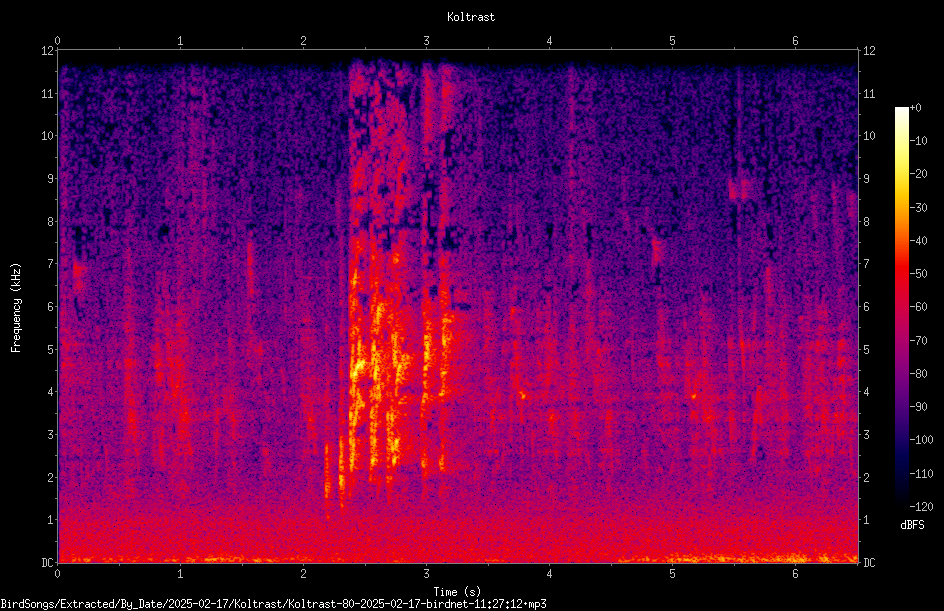The width and height of the screenshot is (944, 611).
Task: Click the 10 kHz label on the right axis
Action: (x=869, y=136)
